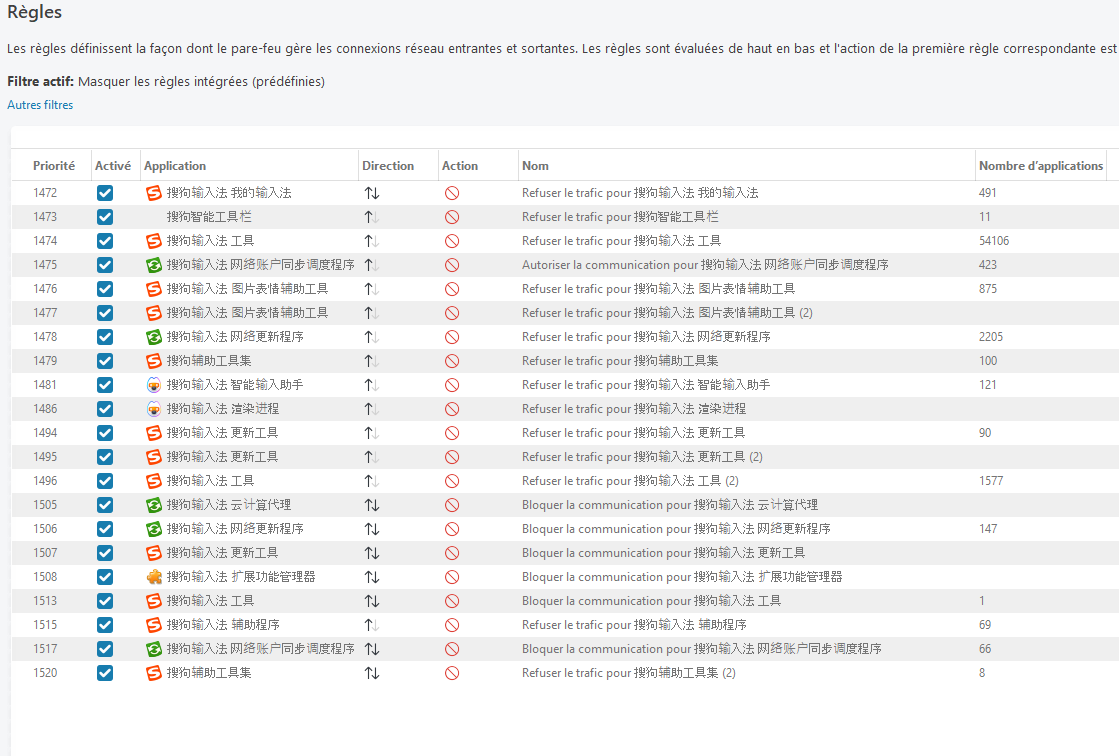
Task: Sort by Nombre d'applications column header
Action: 1040,166
